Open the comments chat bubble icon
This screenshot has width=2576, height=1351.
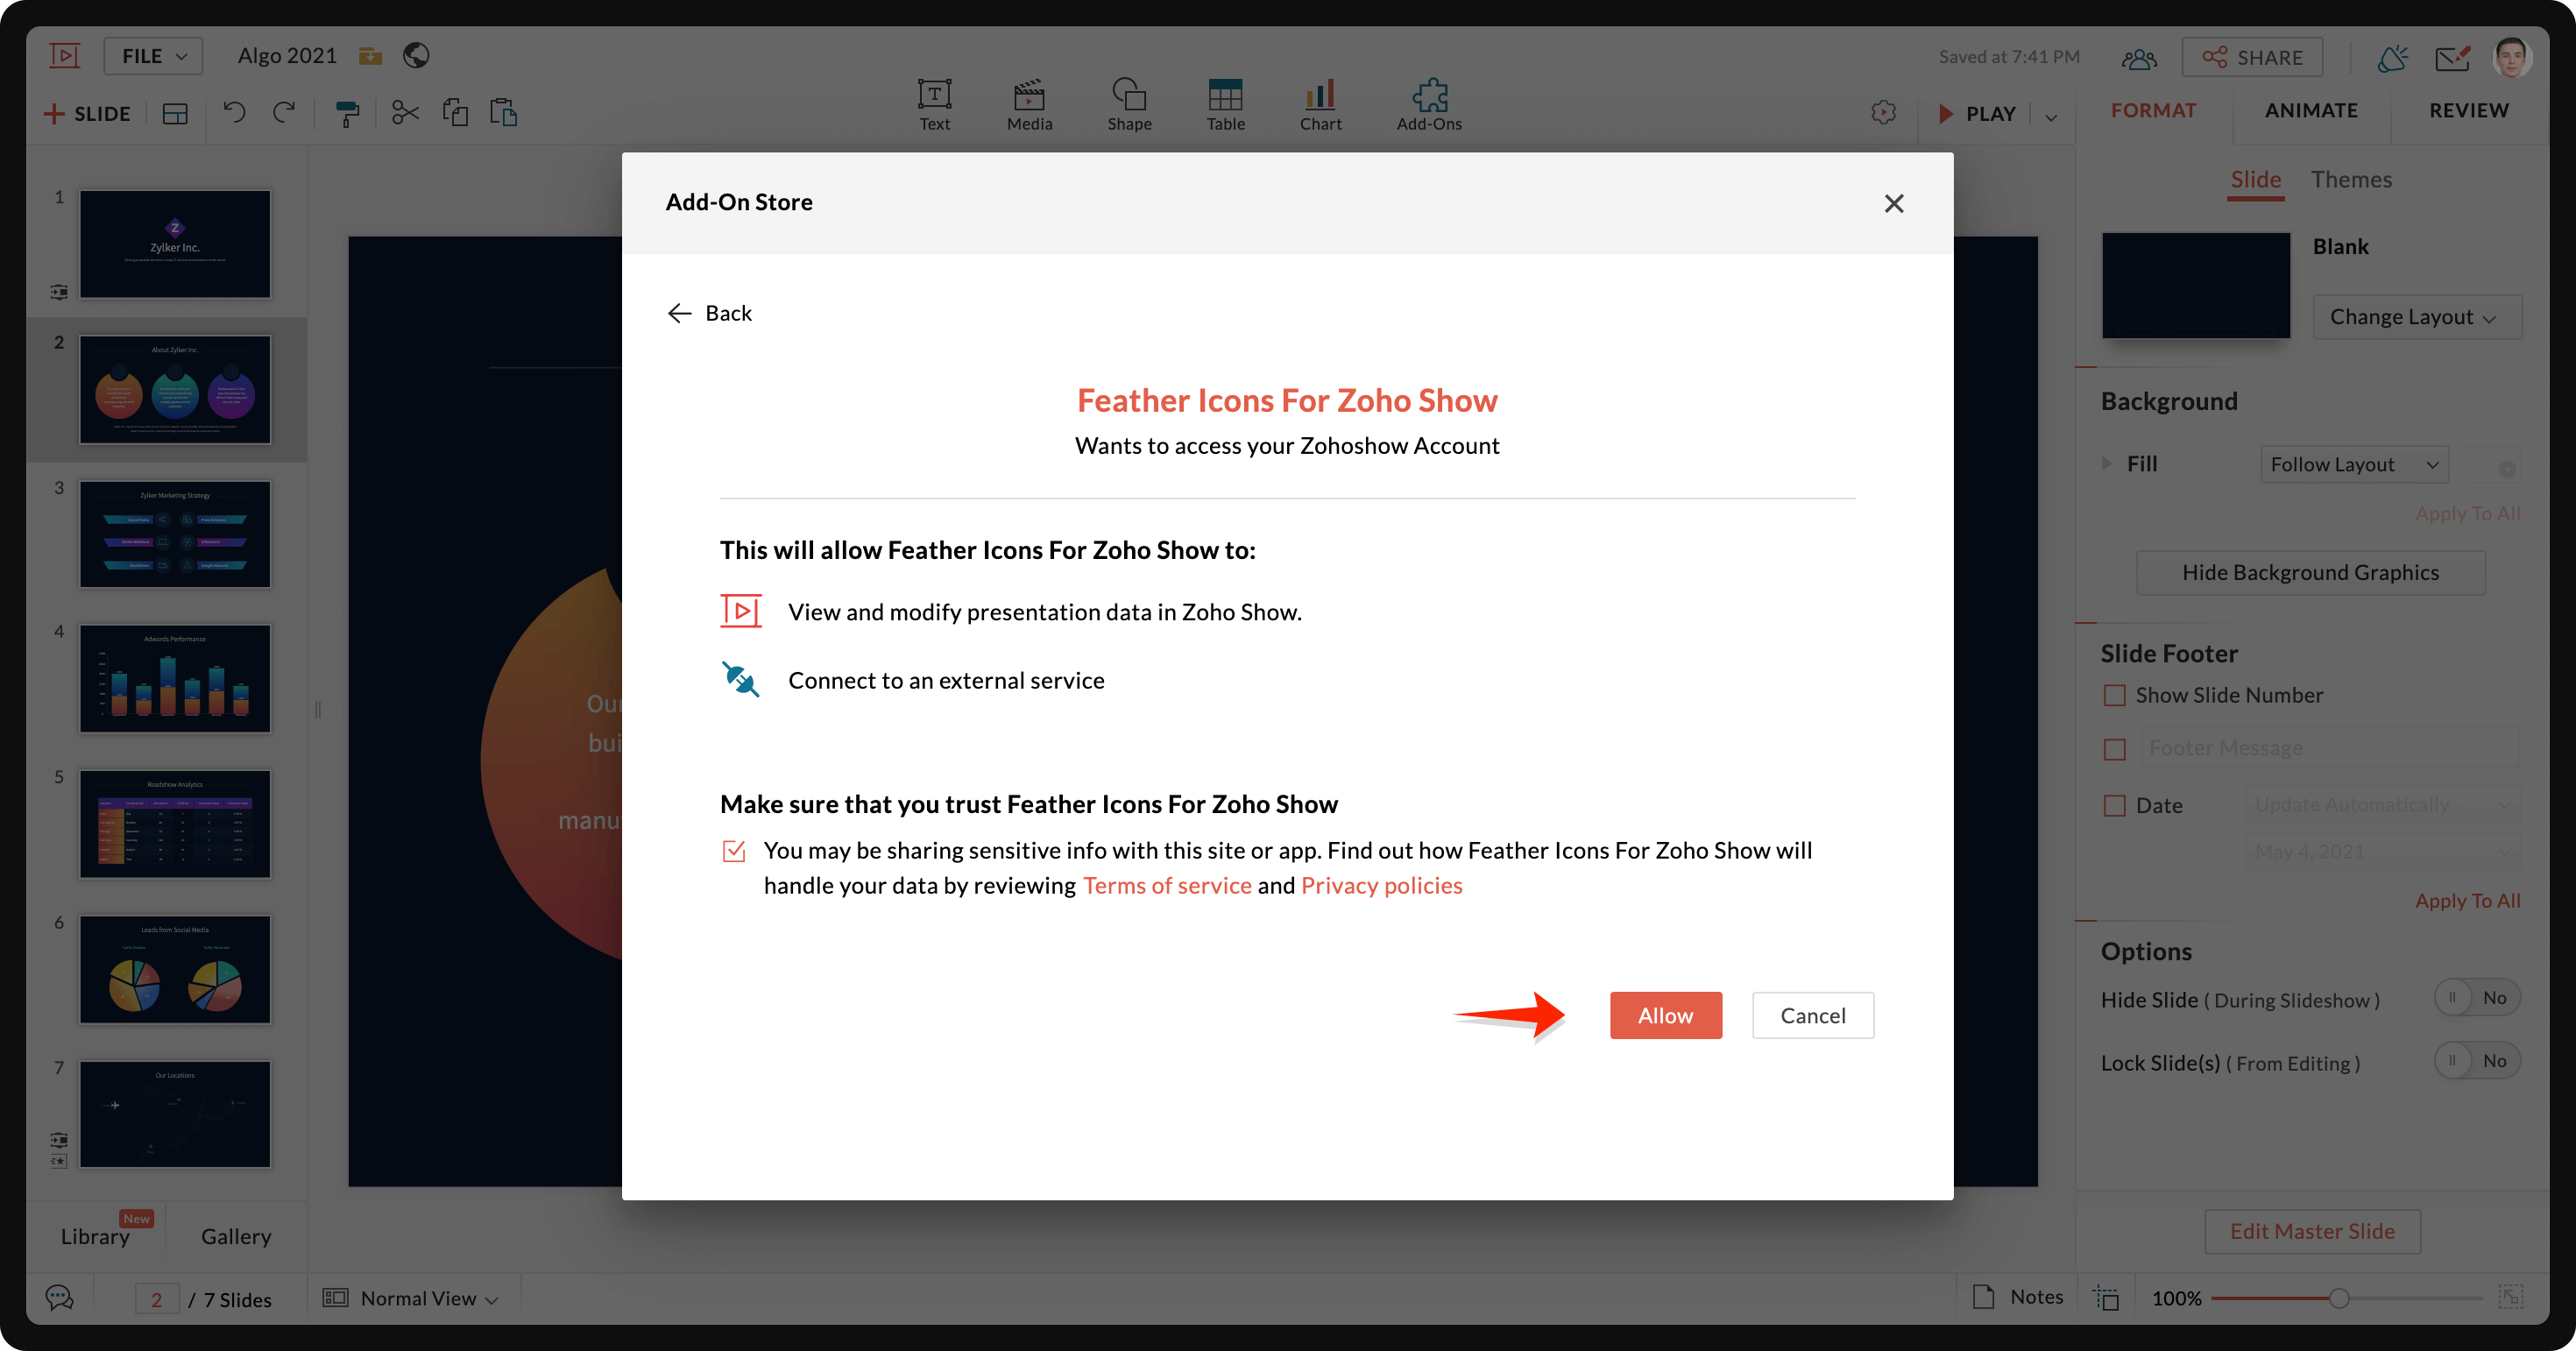tap(59, 1298)
